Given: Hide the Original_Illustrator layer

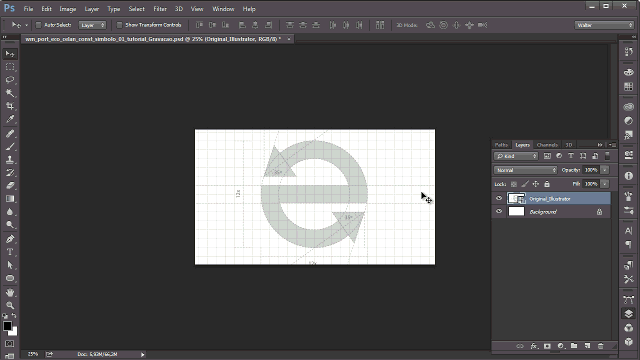Looking at the screenshot, I should coord(499,198).
